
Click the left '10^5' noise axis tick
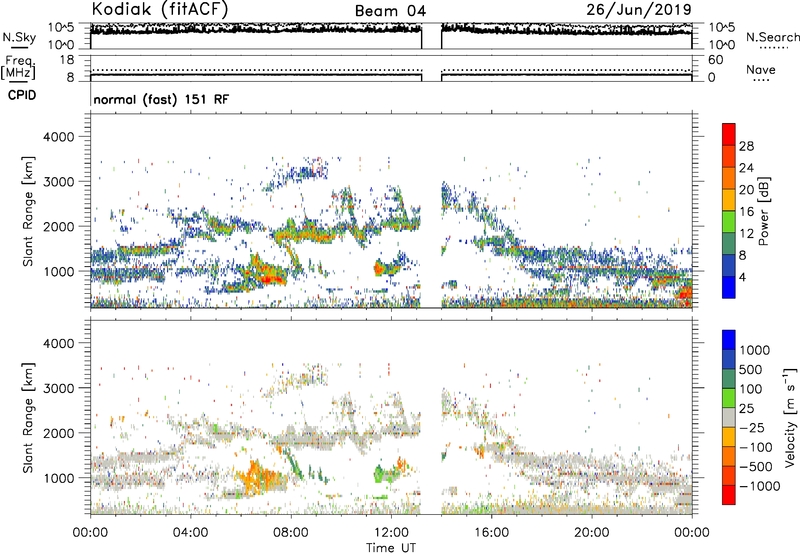61,27
